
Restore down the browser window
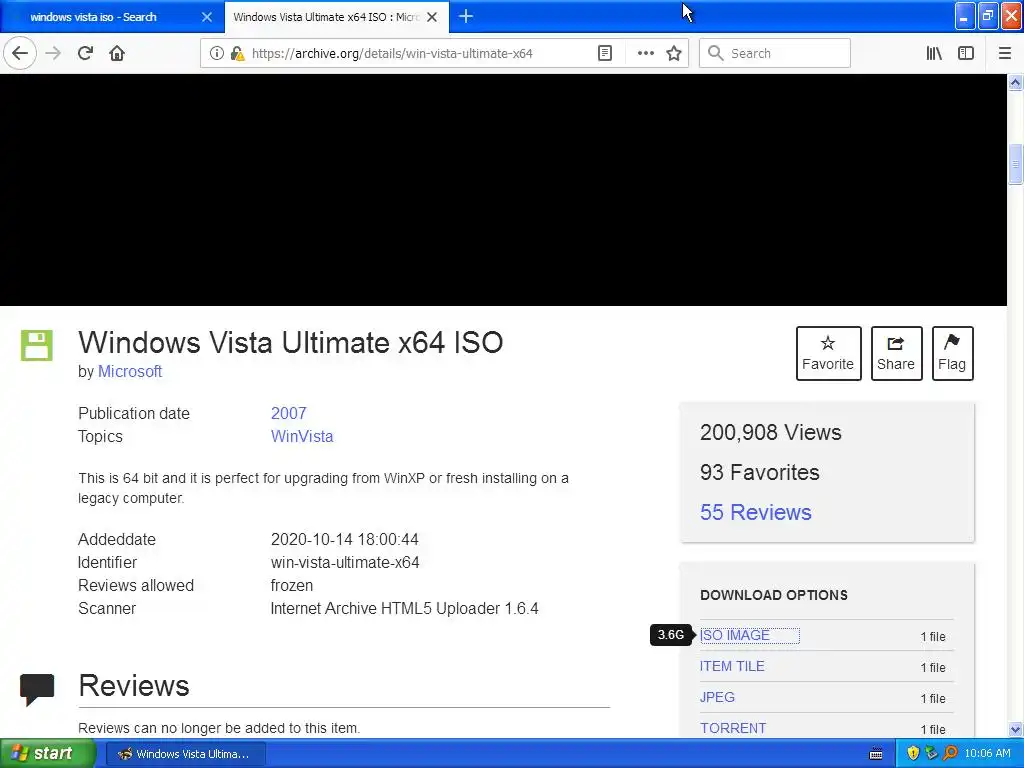click(987, 16)
